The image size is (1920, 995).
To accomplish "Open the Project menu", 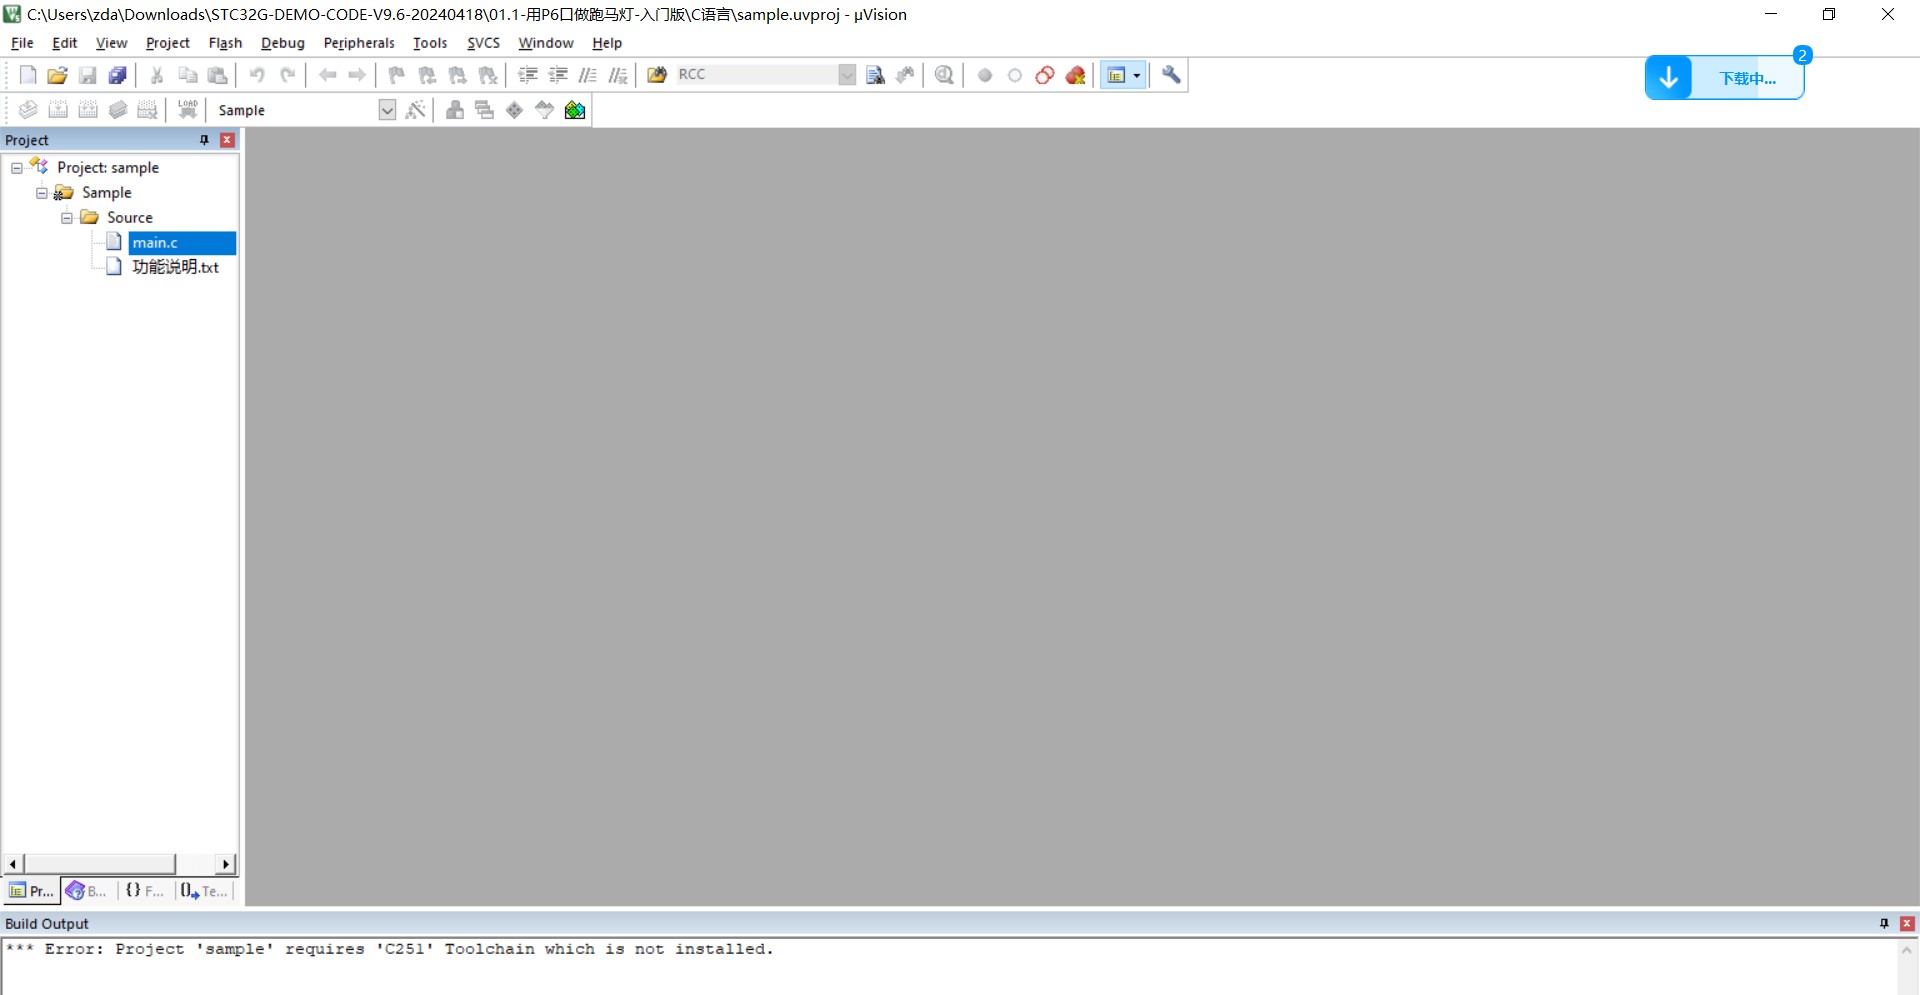I will (x=167, y=43).
